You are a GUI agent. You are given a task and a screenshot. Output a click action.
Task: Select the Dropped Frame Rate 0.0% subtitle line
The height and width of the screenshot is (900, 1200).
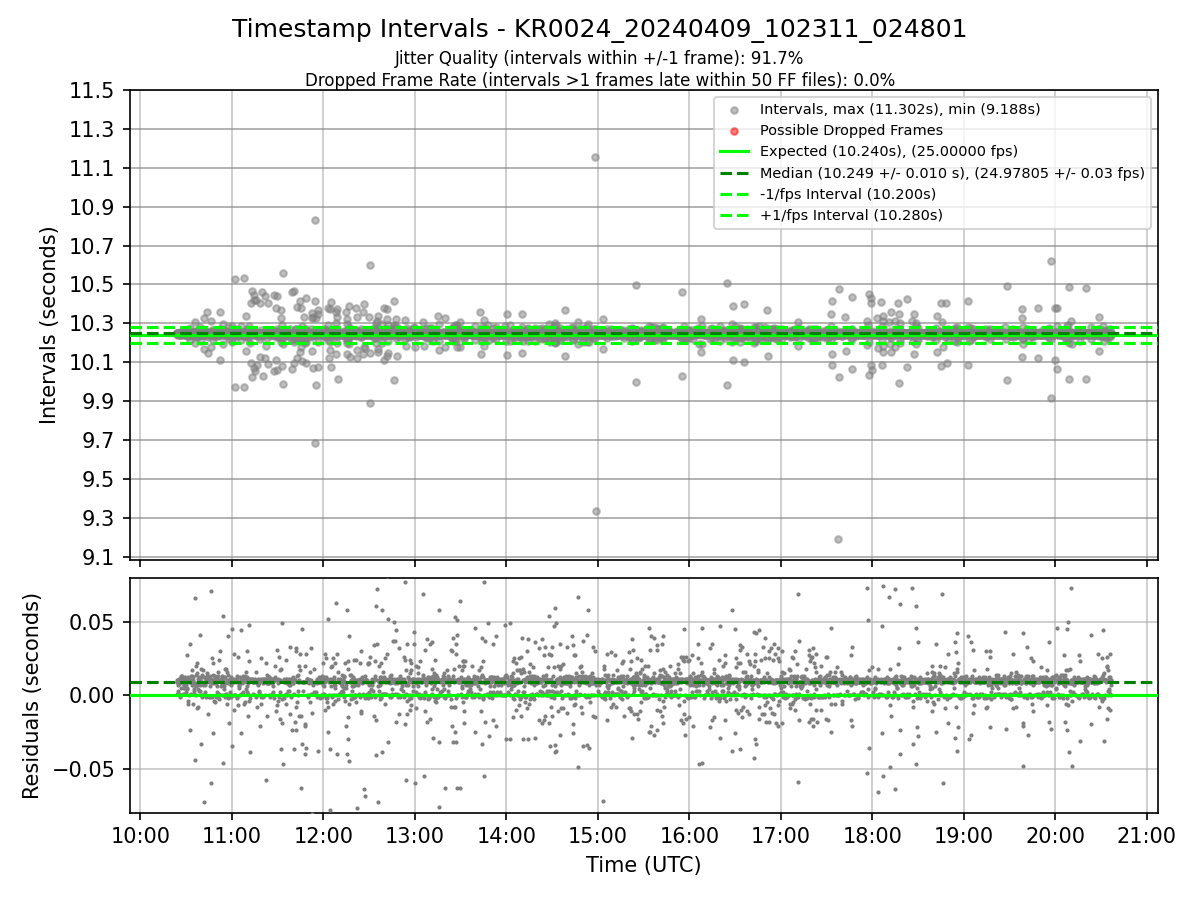(599, 80)
